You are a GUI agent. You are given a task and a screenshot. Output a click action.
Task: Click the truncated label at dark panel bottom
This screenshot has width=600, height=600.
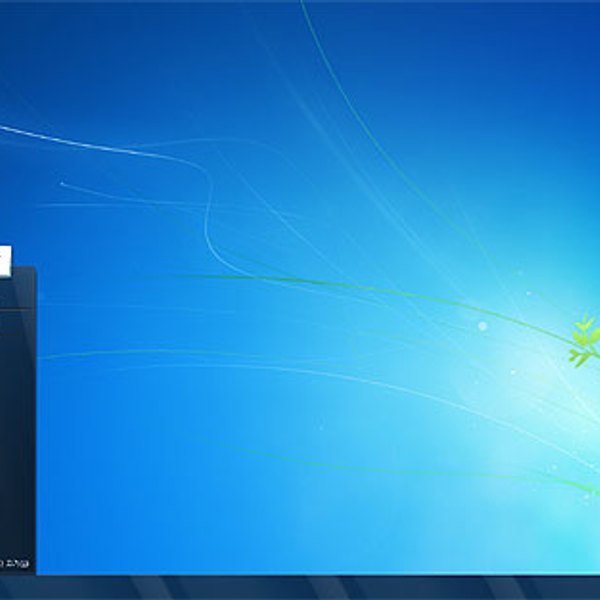pos(14,564)
